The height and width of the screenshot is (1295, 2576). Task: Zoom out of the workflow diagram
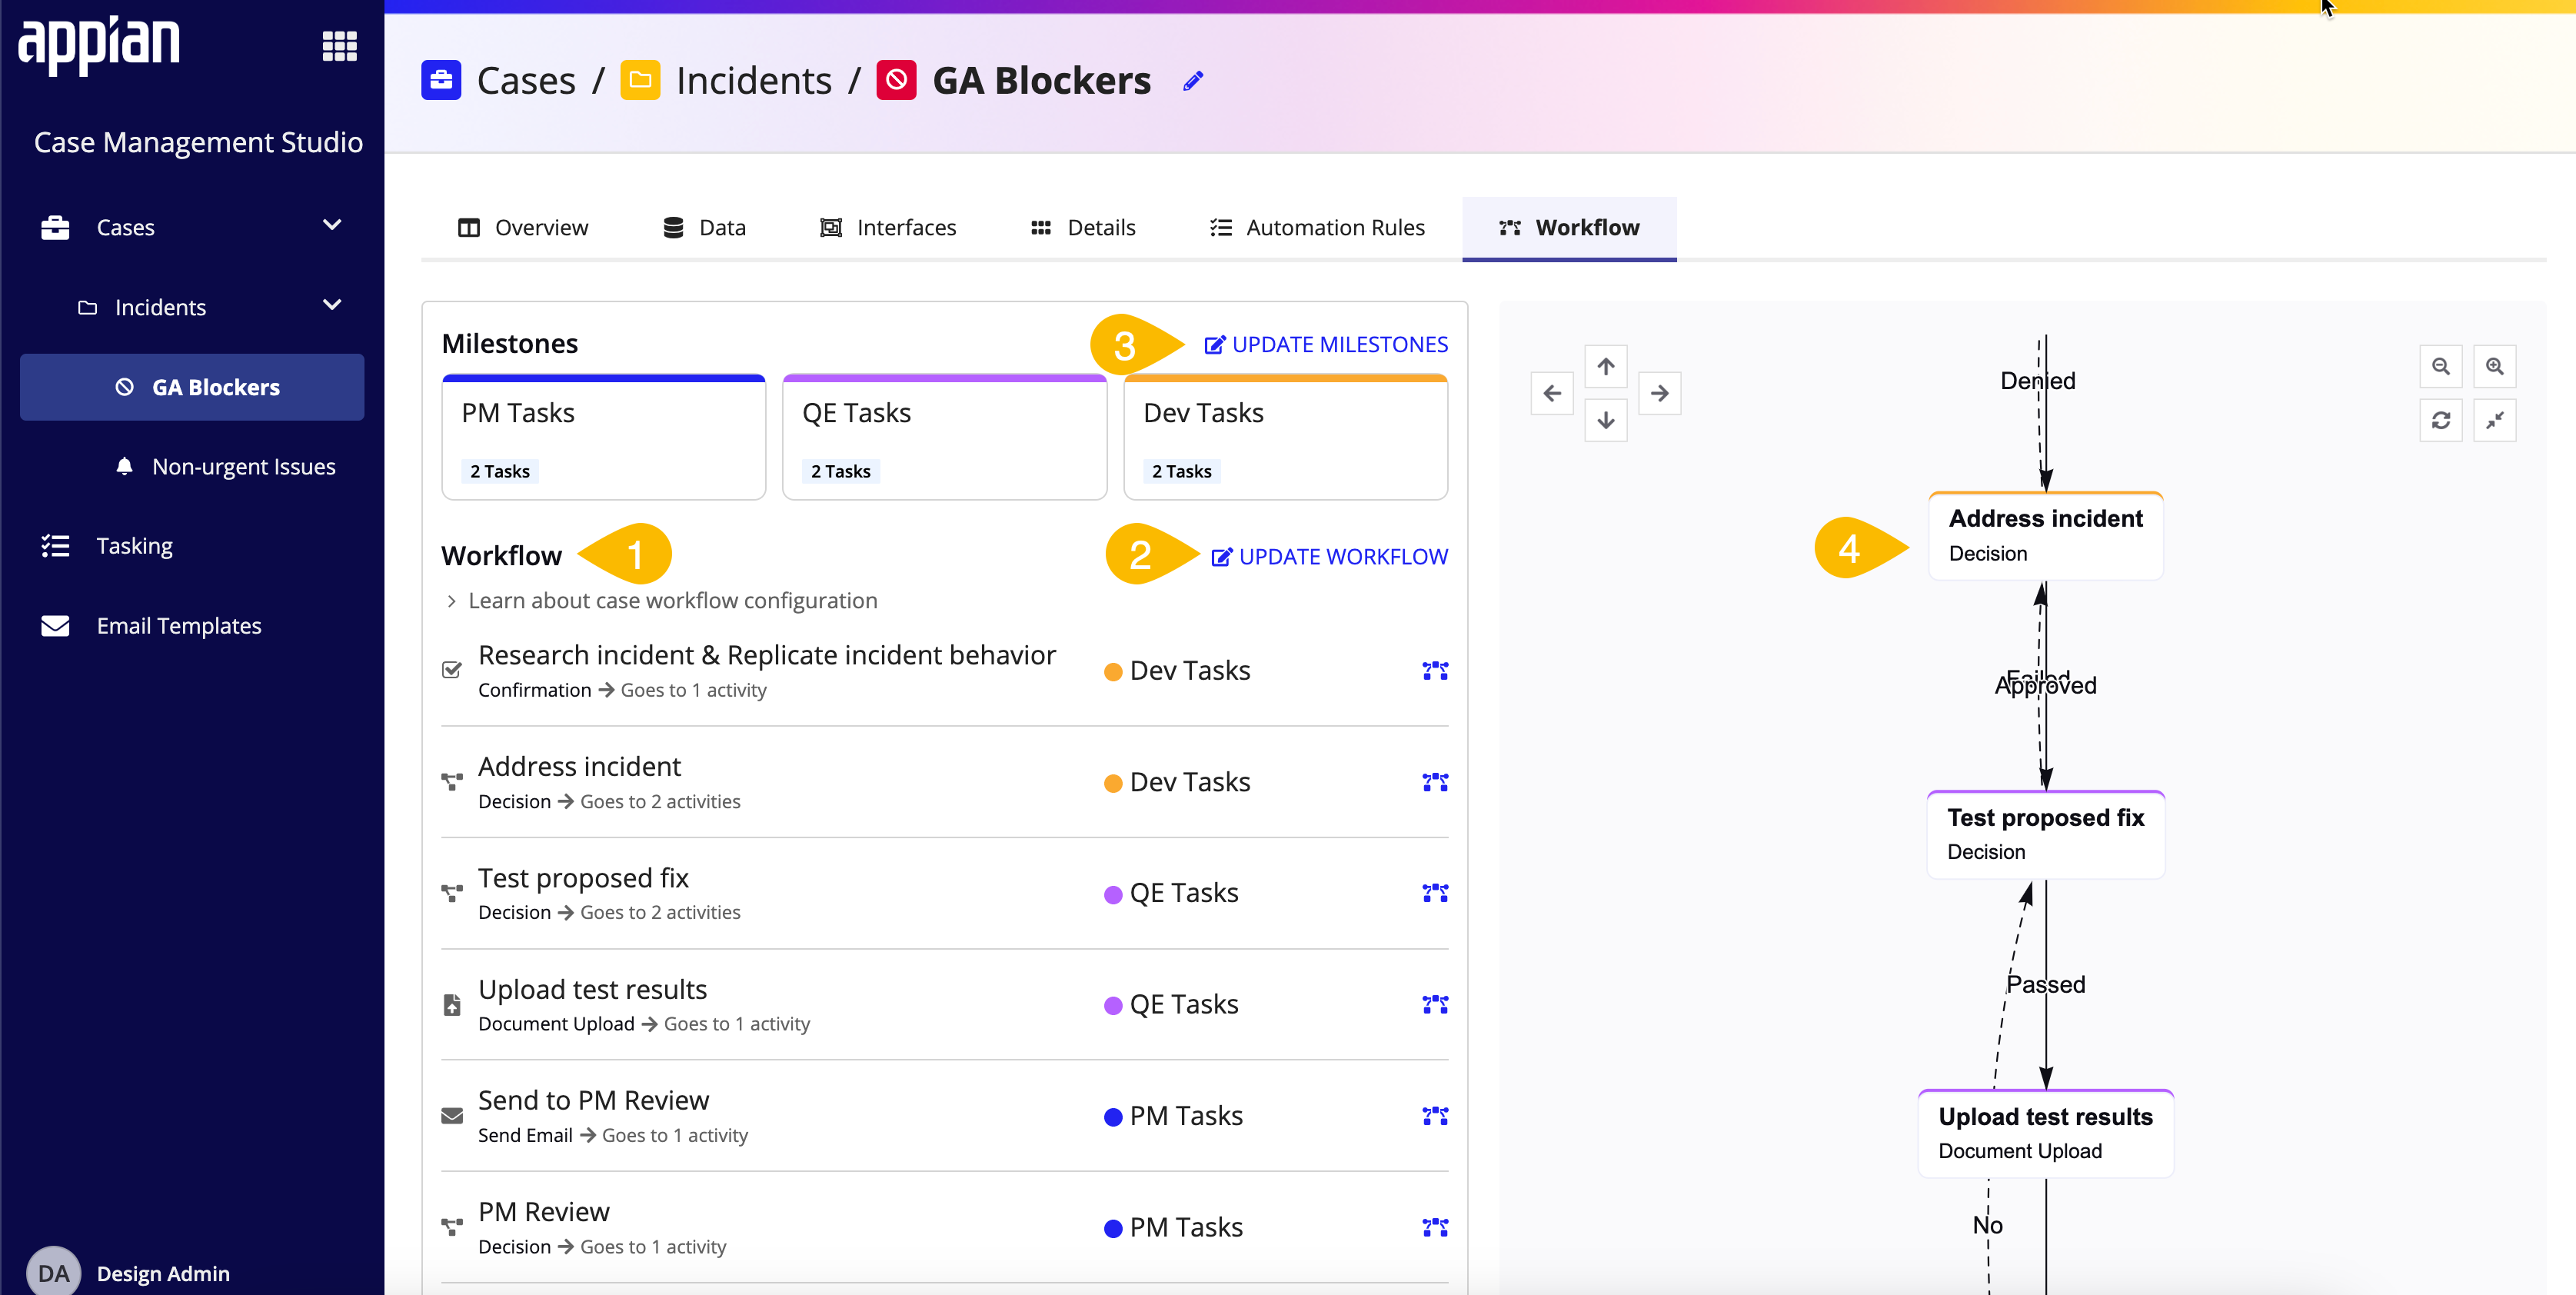coord(2441,366)
